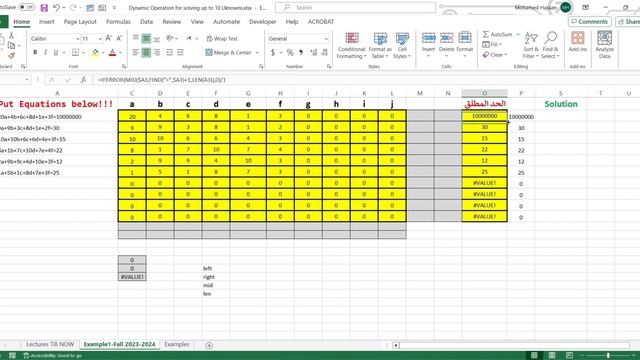This screenshot has height=360, width=640.
Task: Undo the last action
Action: pyautogui.click(x=56, y=7)
